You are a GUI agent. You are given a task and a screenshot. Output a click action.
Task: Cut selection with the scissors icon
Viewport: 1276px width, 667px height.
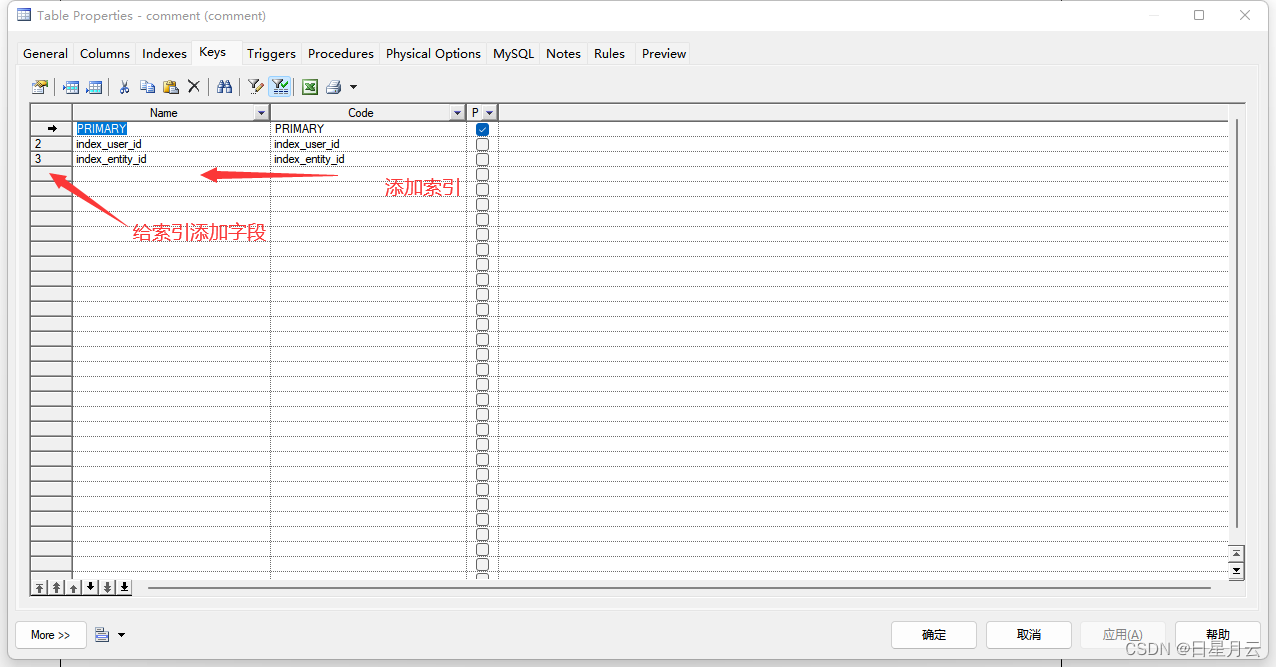click(x=124, y=87)
